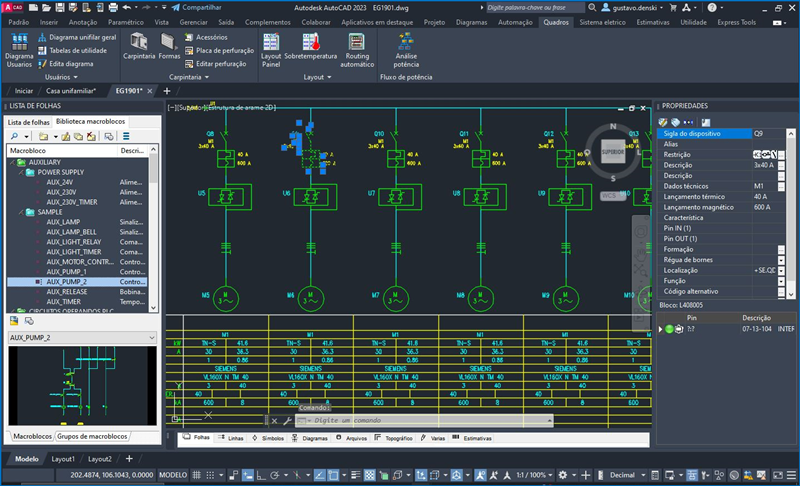Image resolution: width=800 pixels, height=486 pixels.
Task: Click the ViewCube SUPERIOR face
Action: [x=611, y=153]
